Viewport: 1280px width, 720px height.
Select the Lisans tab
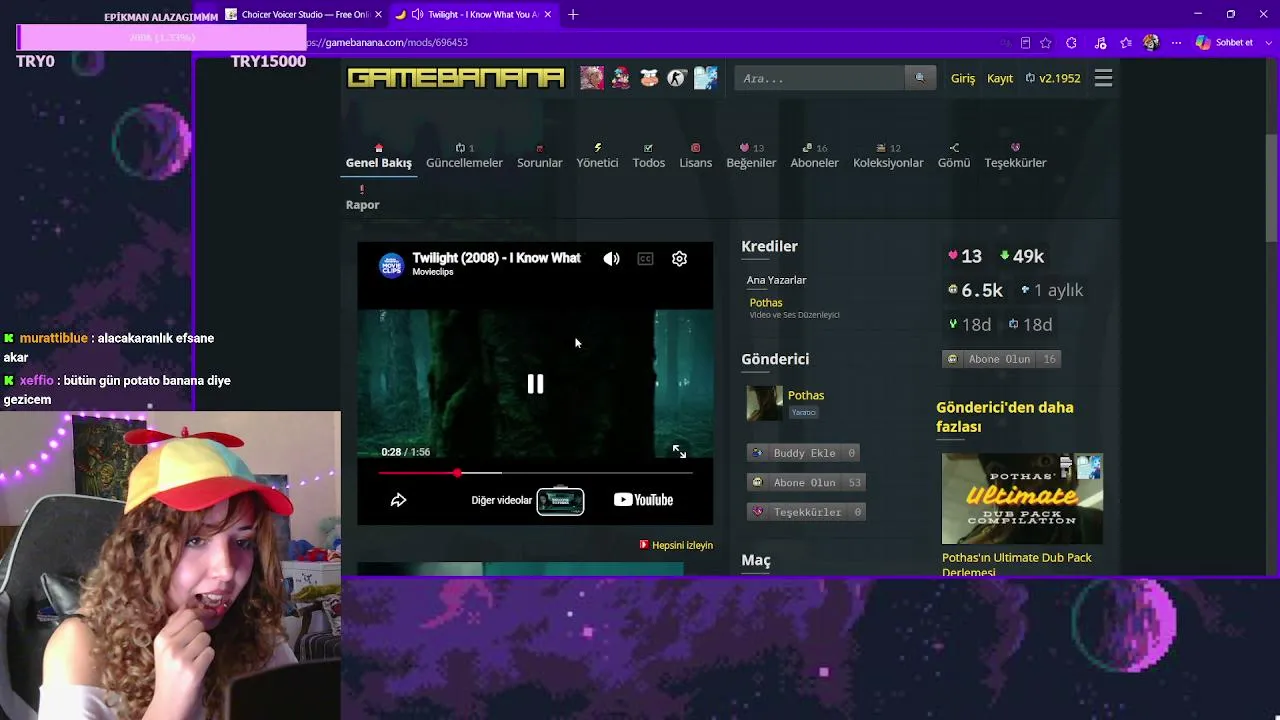coord(695,156)
